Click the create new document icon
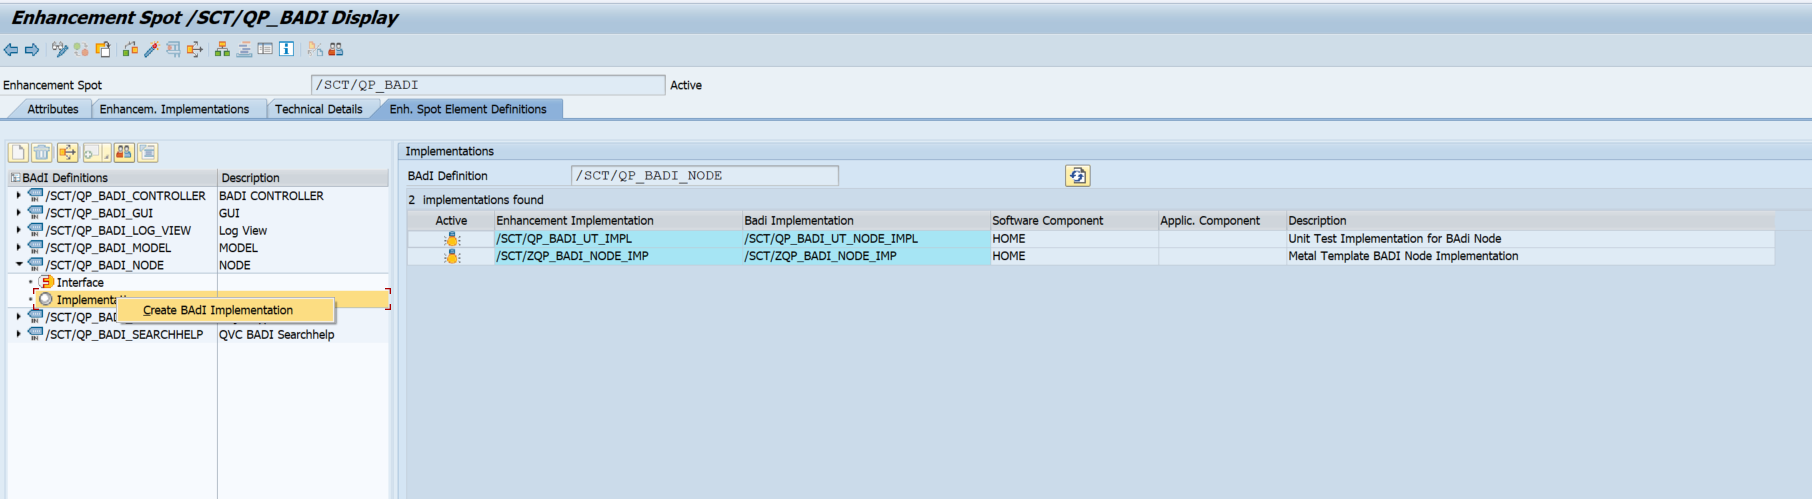The width and height of the screenshot is (1812, 499). click(18, 153)
